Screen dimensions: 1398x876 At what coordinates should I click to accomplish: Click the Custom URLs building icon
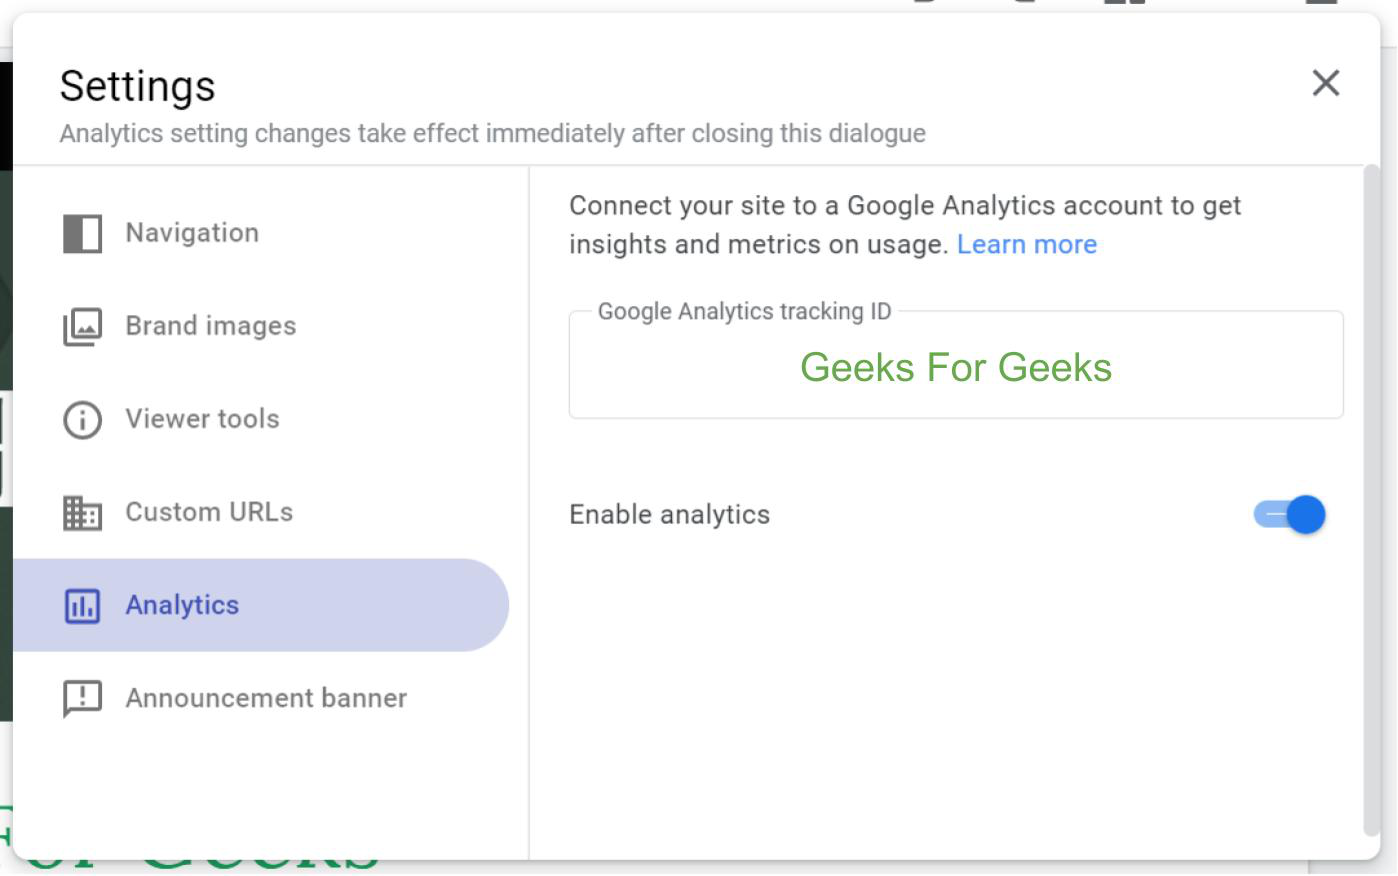82,513
